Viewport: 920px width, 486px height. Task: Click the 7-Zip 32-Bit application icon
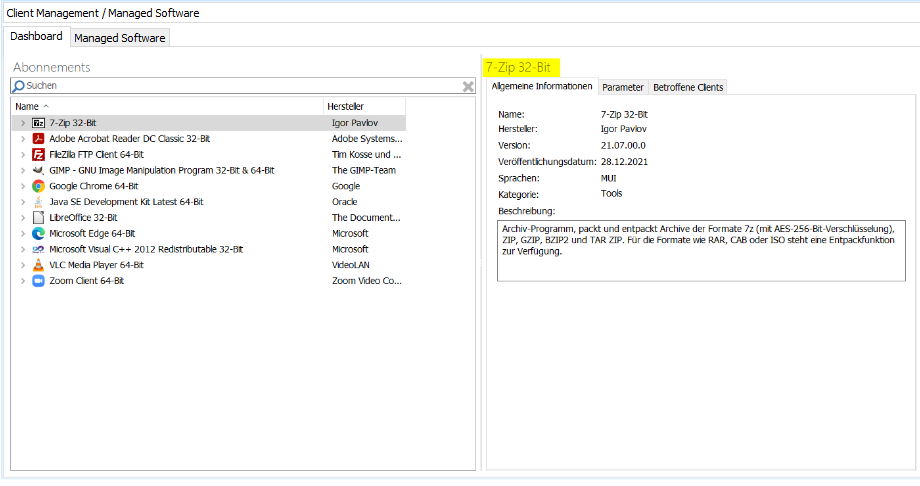(38, 123)
